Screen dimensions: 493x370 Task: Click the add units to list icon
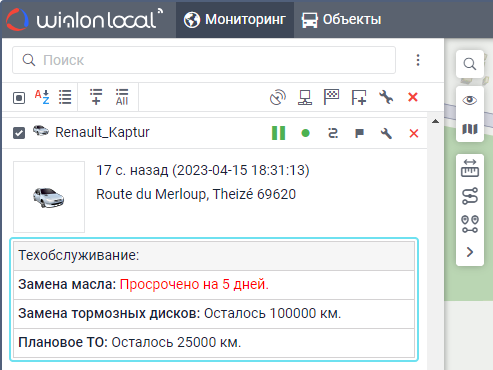[96, 97]
